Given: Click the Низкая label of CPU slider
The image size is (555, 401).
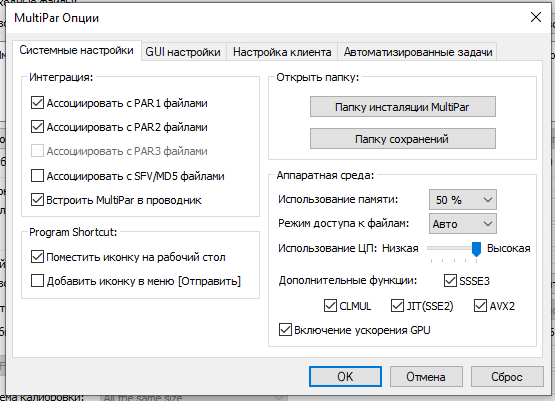Looking at the screenshot, I should [x=400, y=248].
